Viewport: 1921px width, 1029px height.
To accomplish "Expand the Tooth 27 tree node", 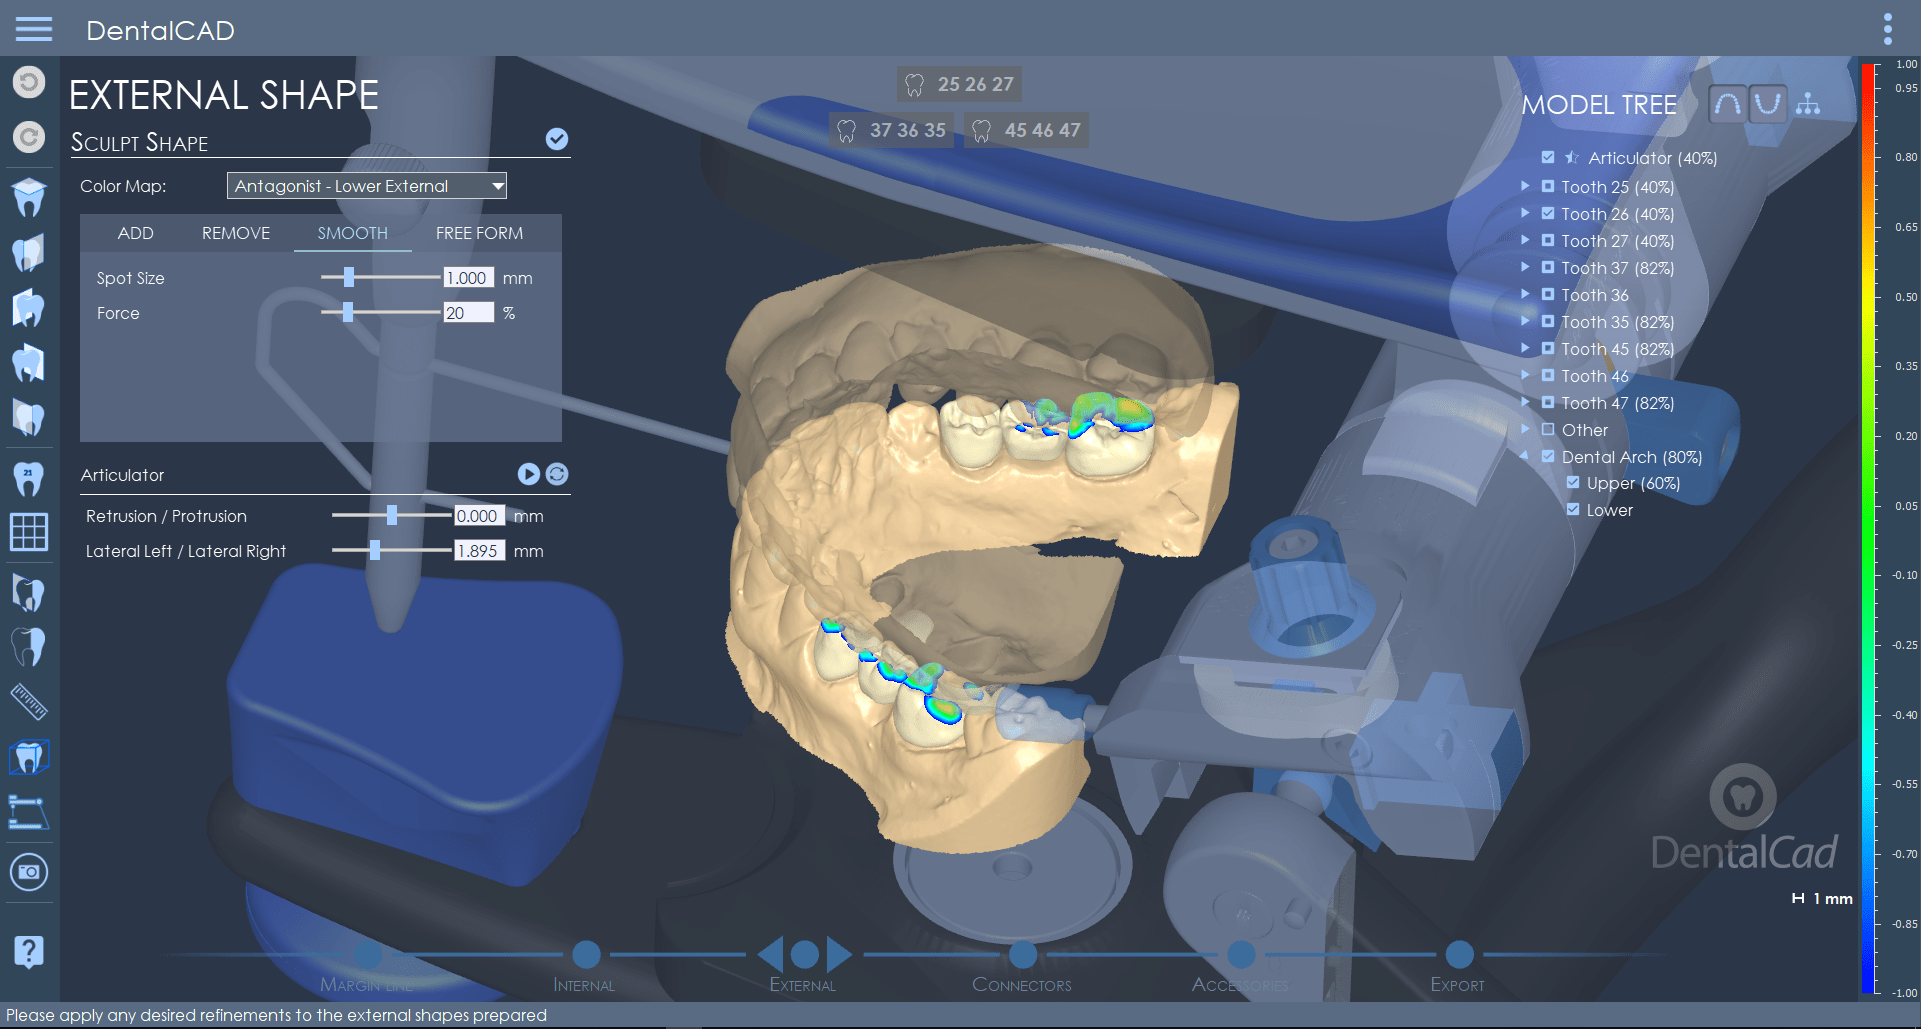I will click(x=1525, y=240).
